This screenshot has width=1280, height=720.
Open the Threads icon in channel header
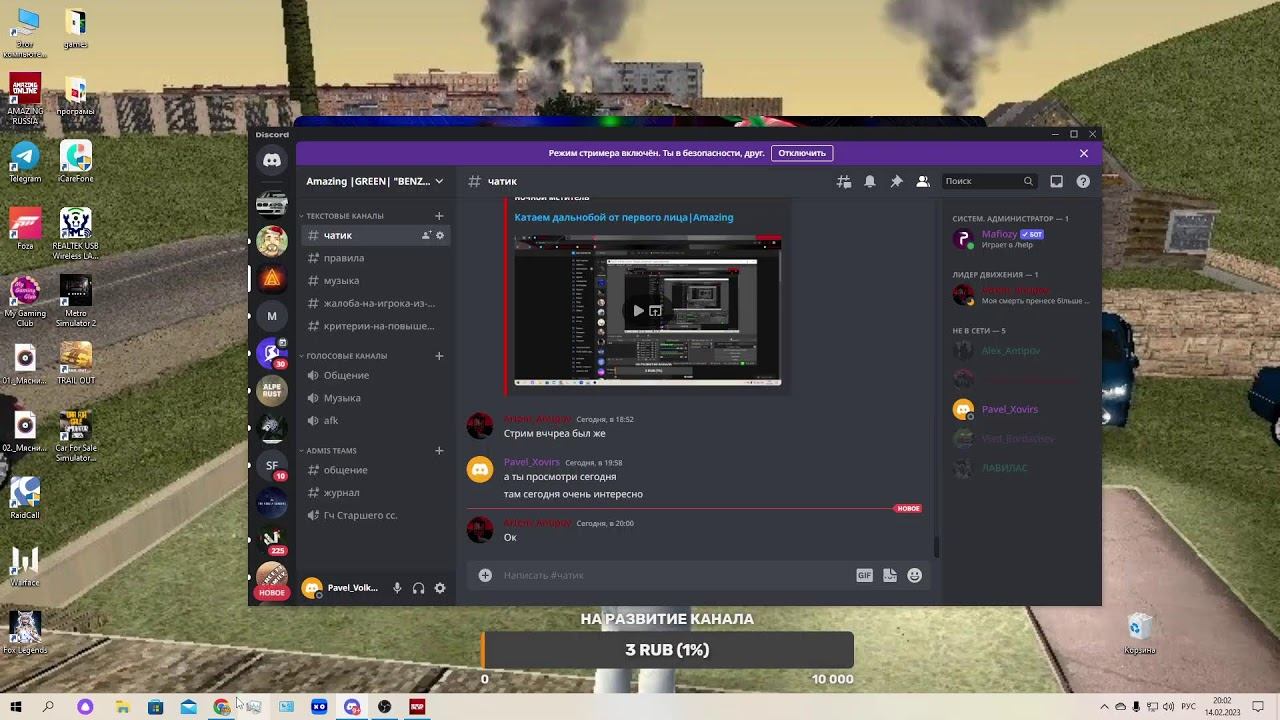(x=844, y=181)
